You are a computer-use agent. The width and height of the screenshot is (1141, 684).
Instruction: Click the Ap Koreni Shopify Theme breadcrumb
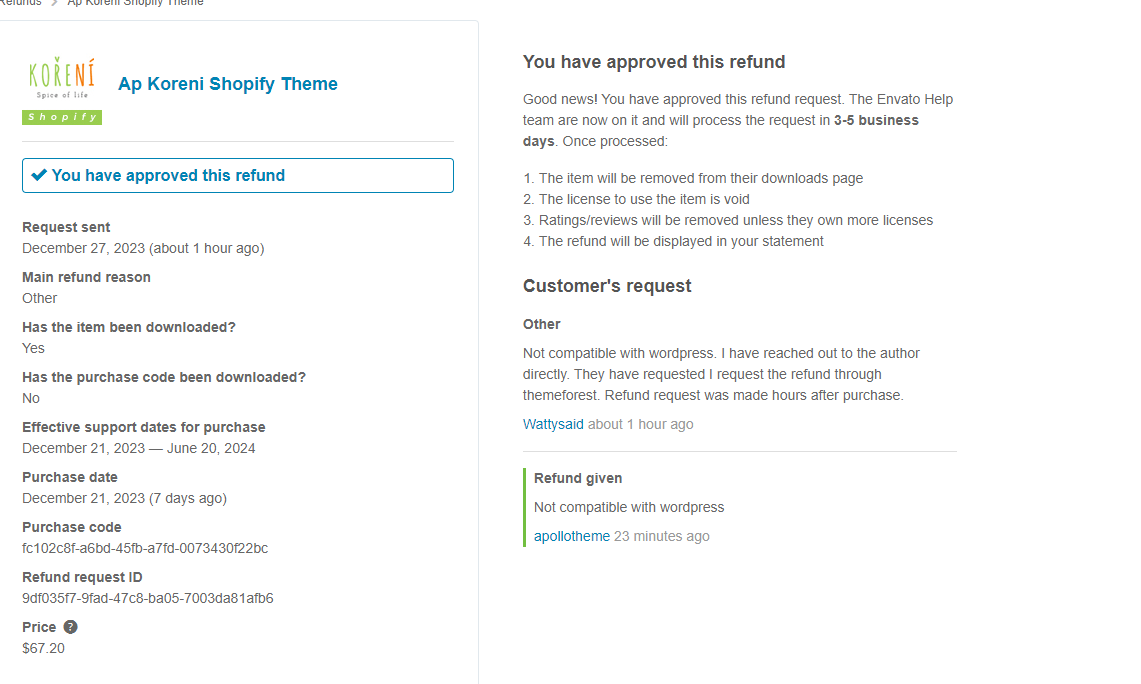[x=135, y=3]
